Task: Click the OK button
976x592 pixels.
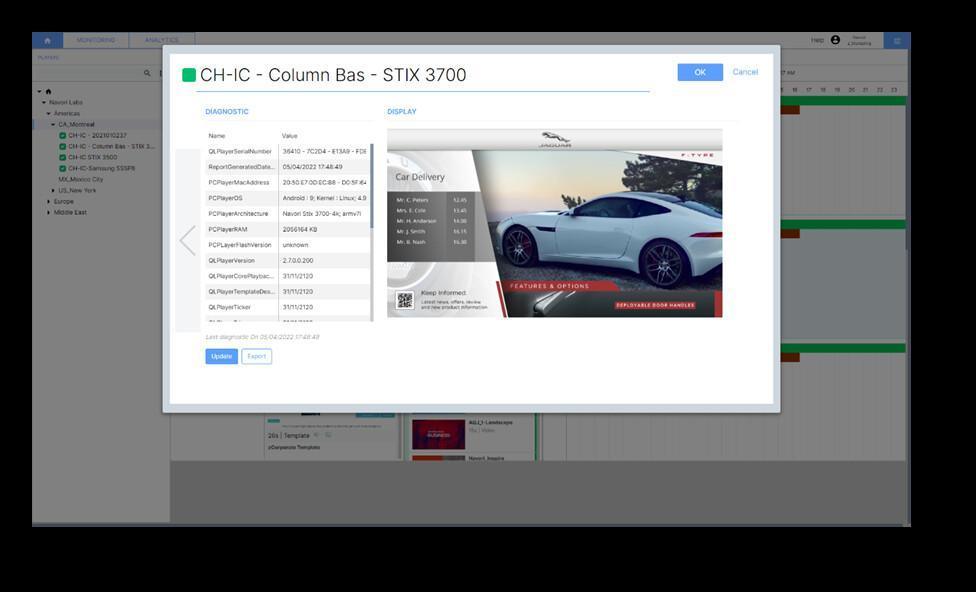Action: [x=700, y=72]
